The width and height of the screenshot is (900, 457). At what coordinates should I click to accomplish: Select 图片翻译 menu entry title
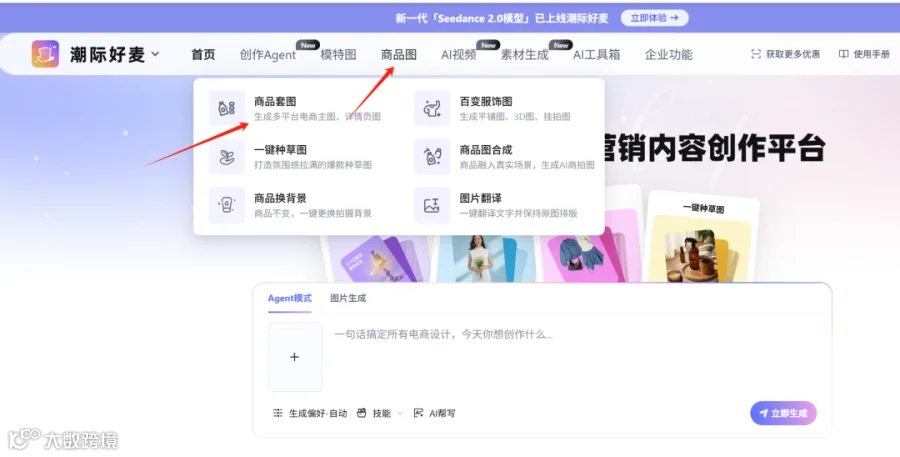tap(480, 198)
